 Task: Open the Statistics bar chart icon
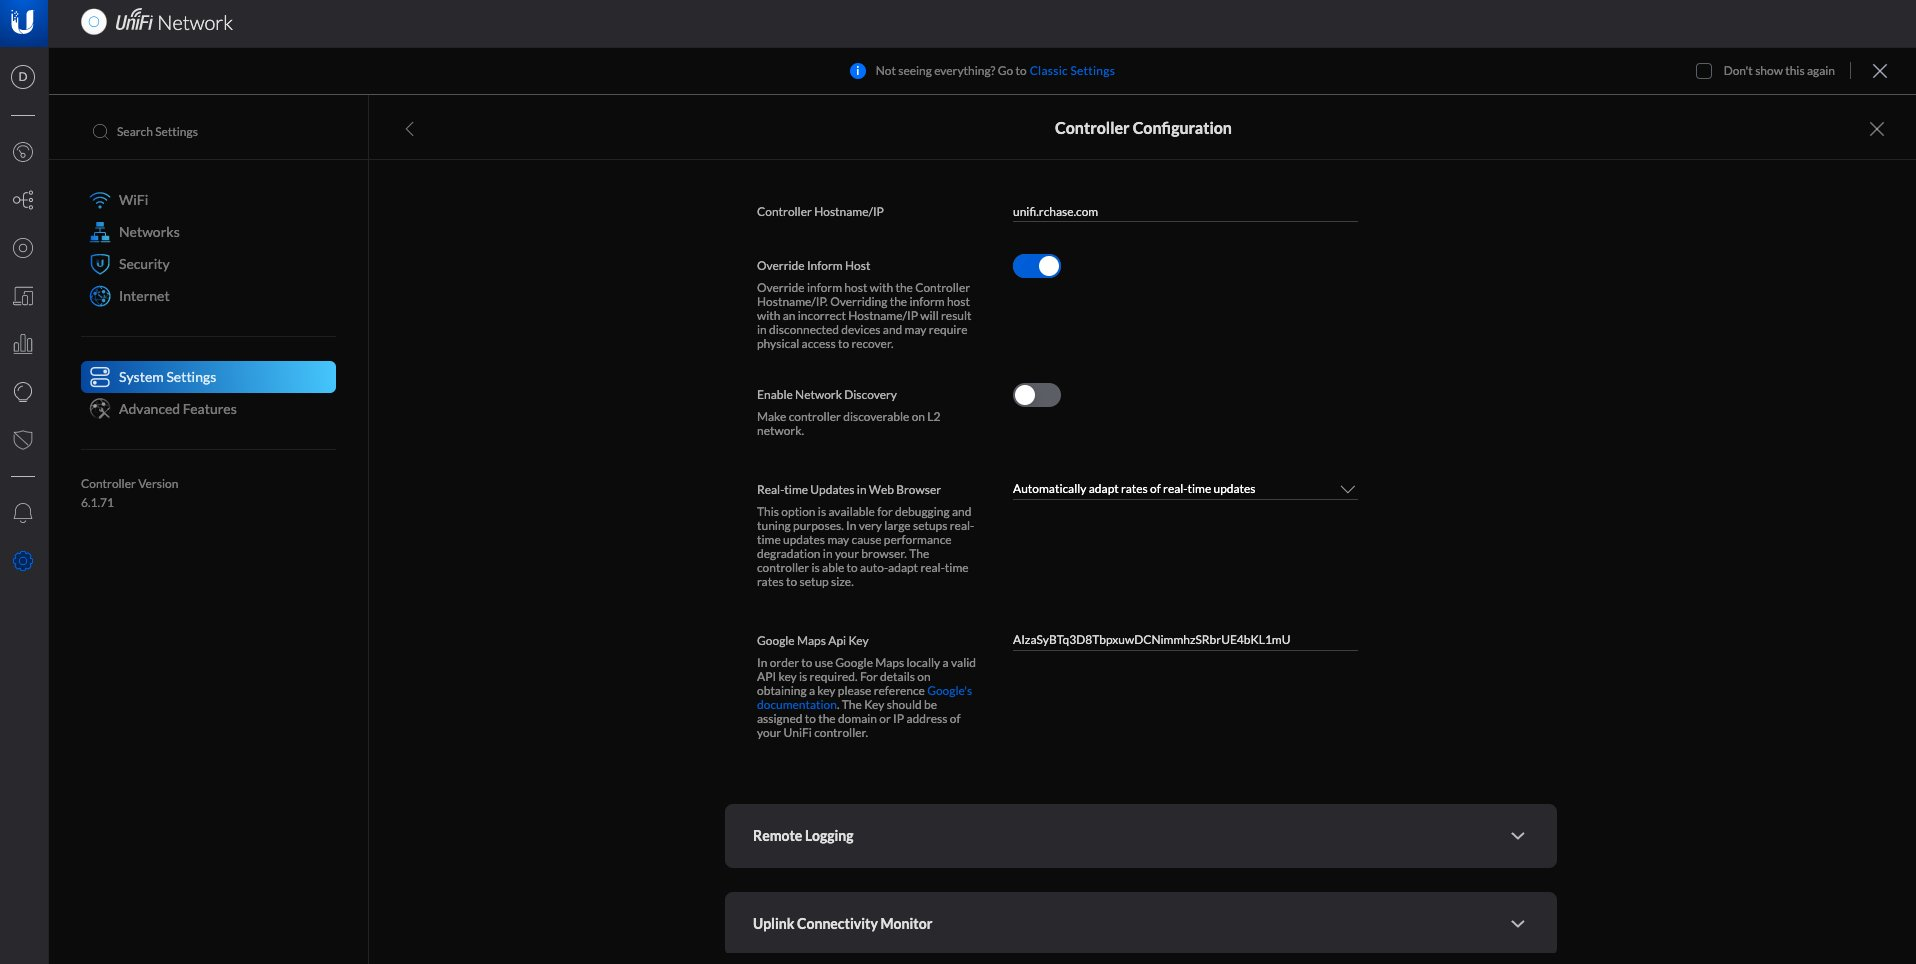23,344
